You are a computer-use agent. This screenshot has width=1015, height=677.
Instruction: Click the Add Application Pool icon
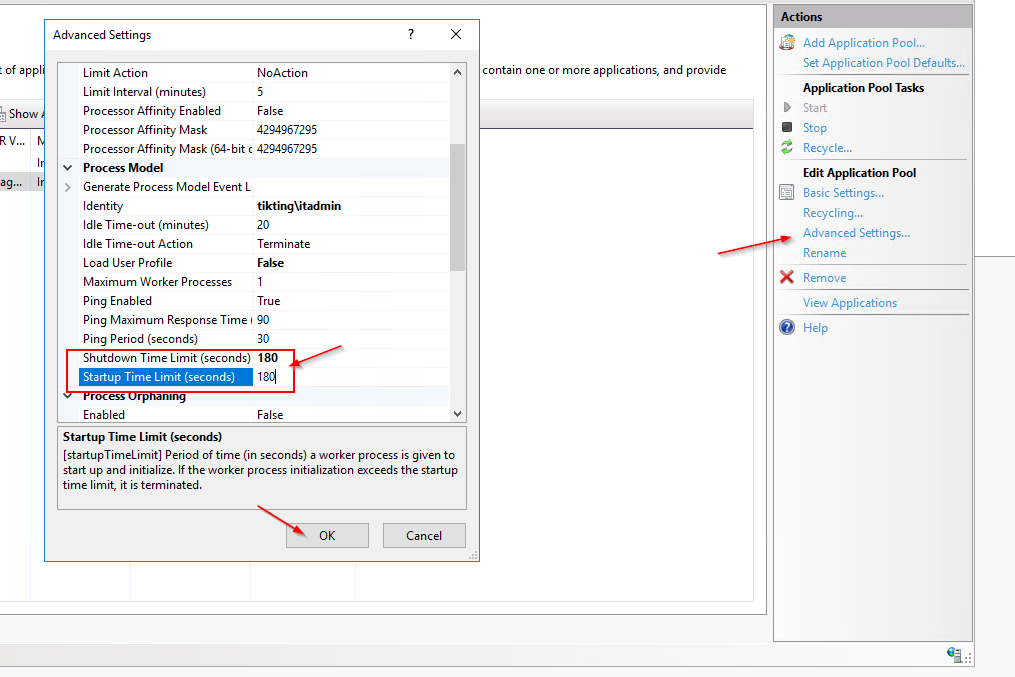[x=787, y=43]
